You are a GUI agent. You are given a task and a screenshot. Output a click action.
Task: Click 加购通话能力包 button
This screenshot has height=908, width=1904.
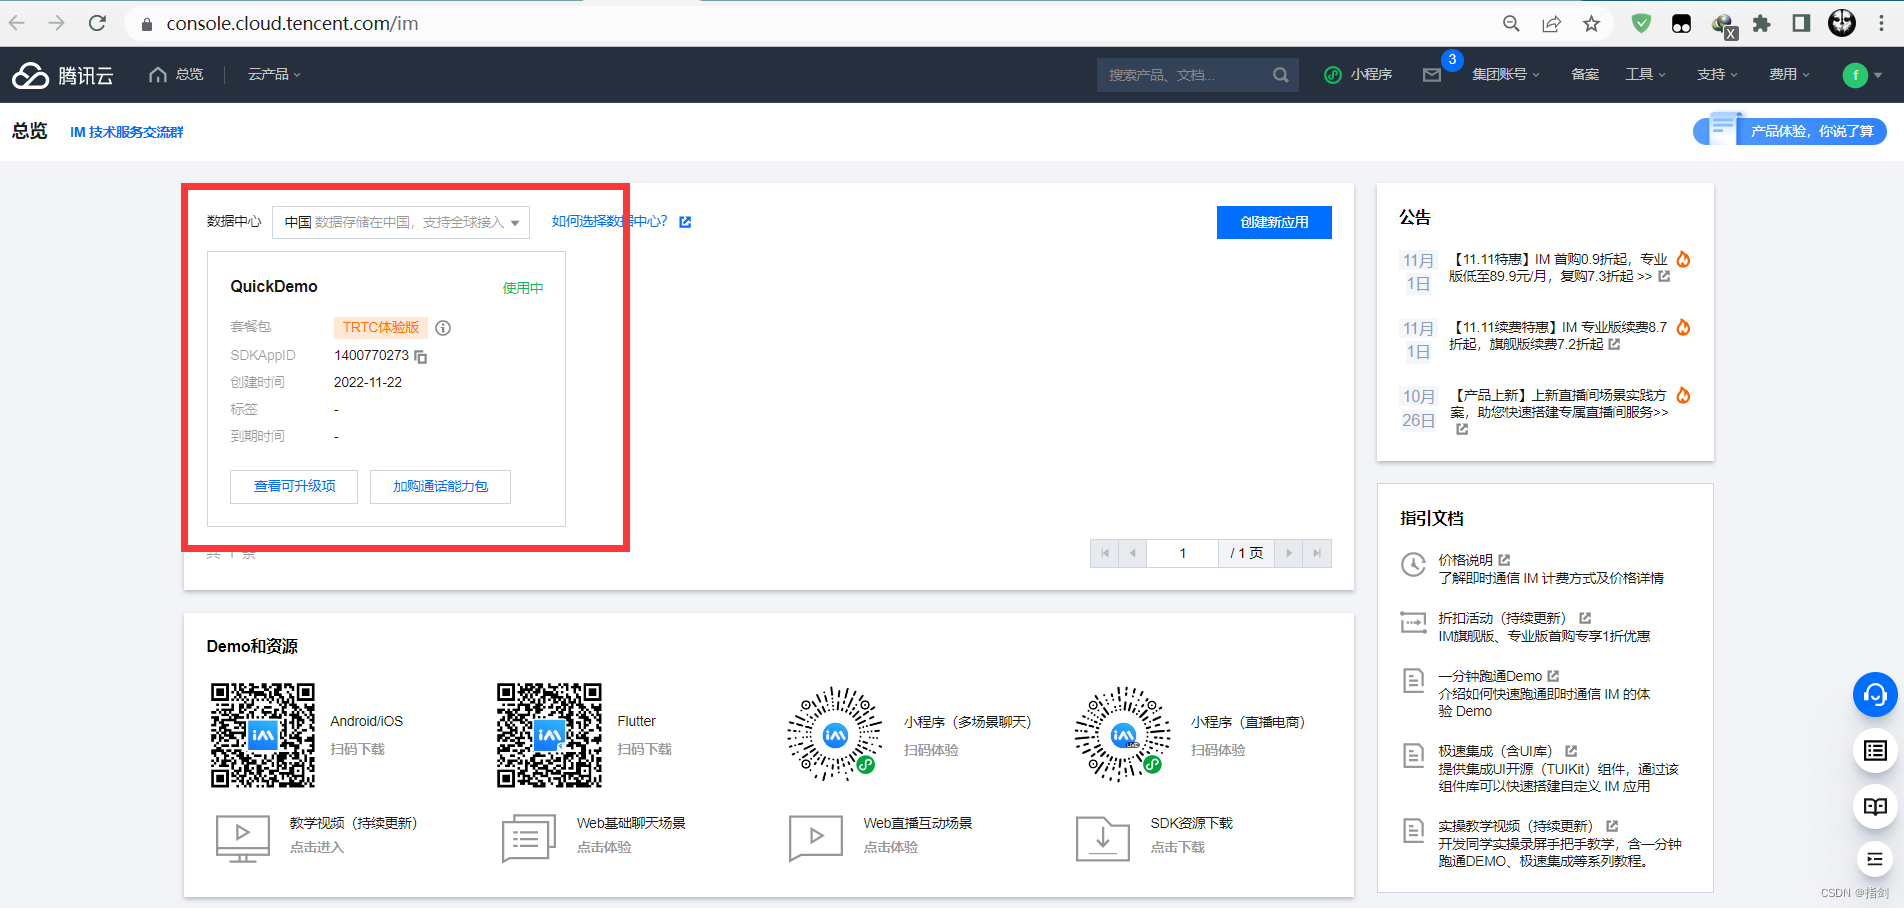point(440,487)
